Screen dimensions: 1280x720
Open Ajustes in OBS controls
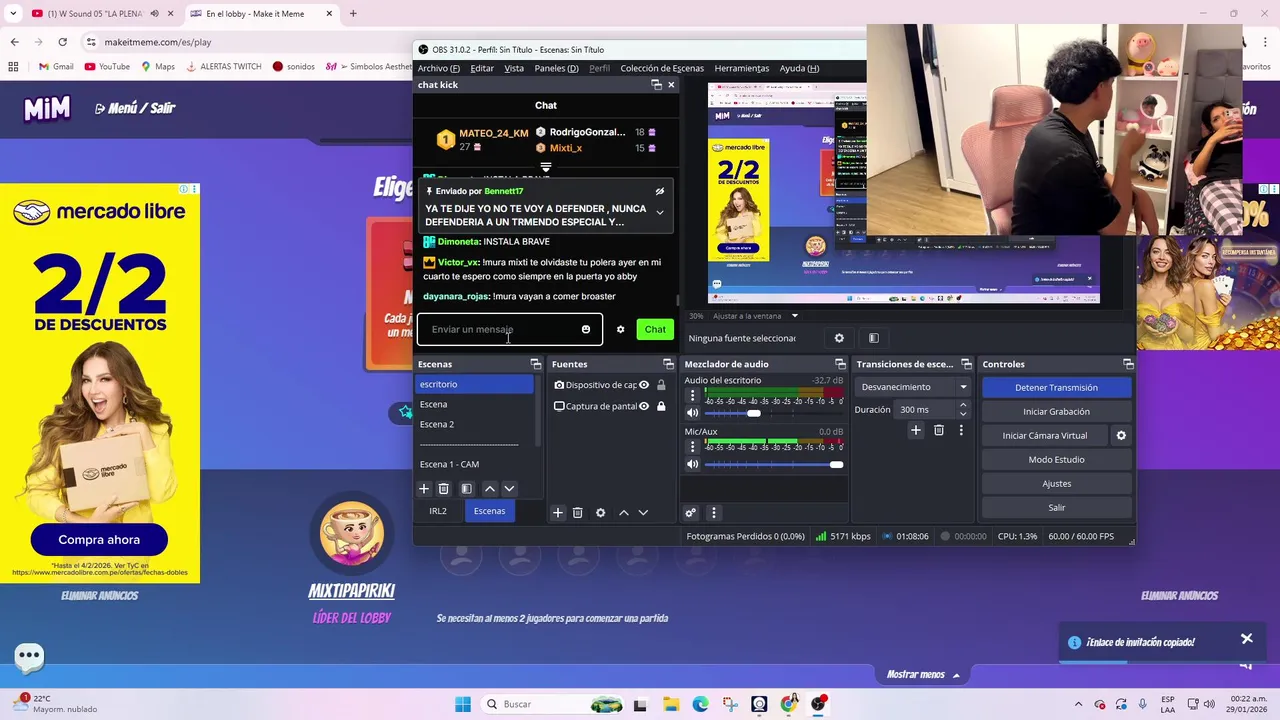[x=1056, y=484]
